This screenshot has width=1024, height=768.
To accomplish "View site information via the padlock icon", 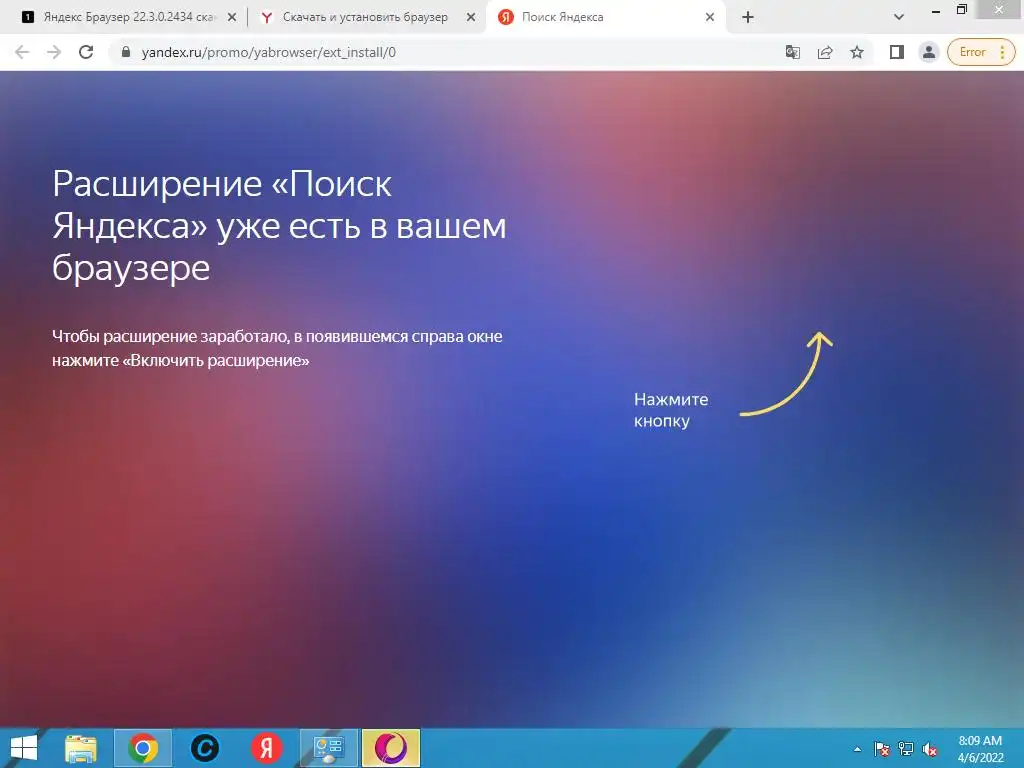I will (x=126, y=52).
